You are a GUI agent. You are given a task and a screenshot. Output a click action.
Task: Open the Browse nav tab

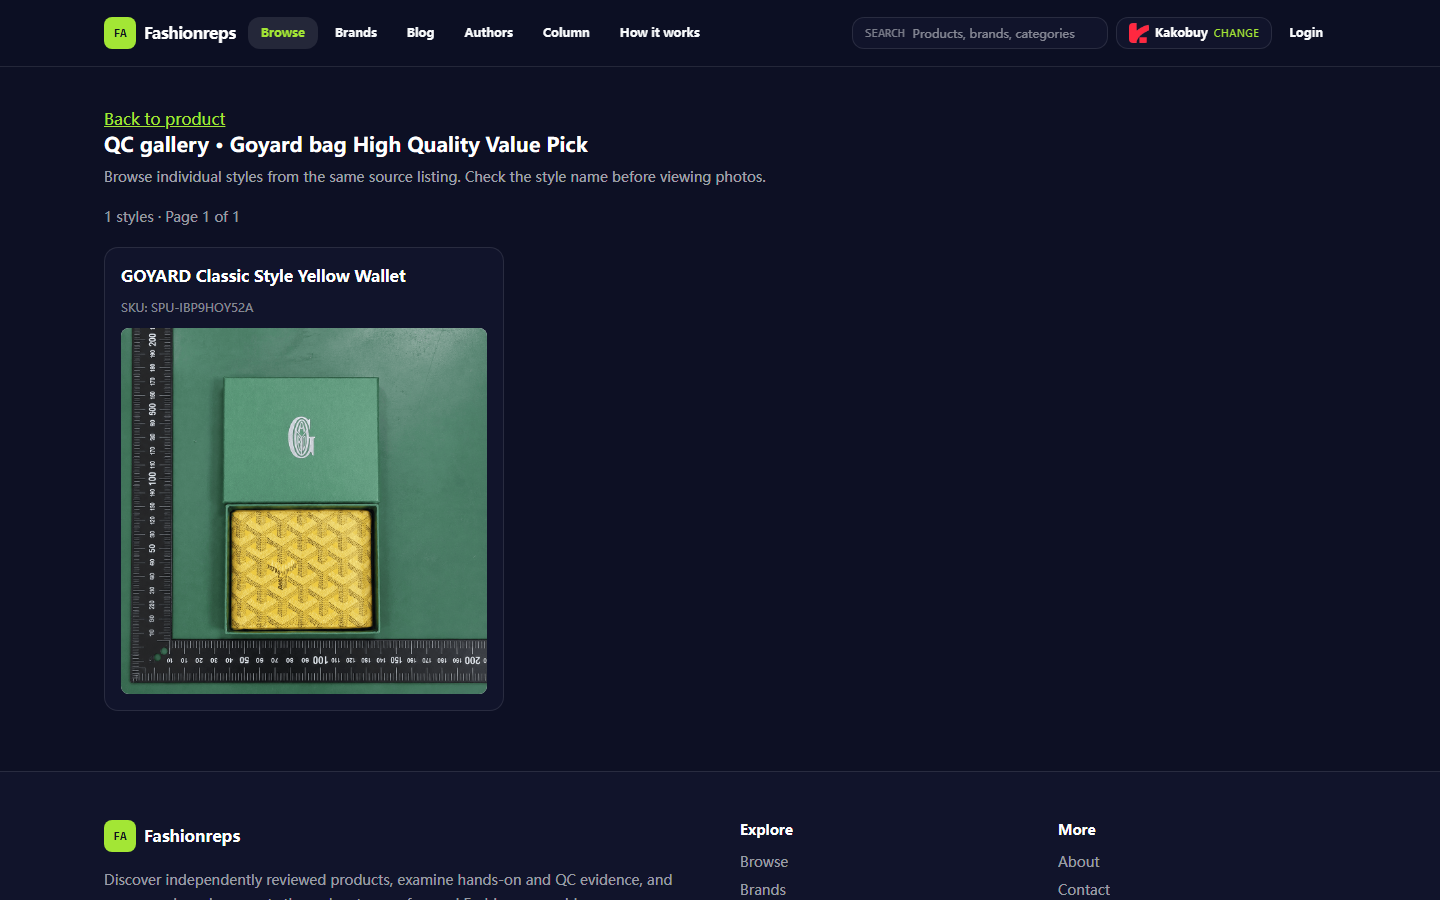click(283, 33)
